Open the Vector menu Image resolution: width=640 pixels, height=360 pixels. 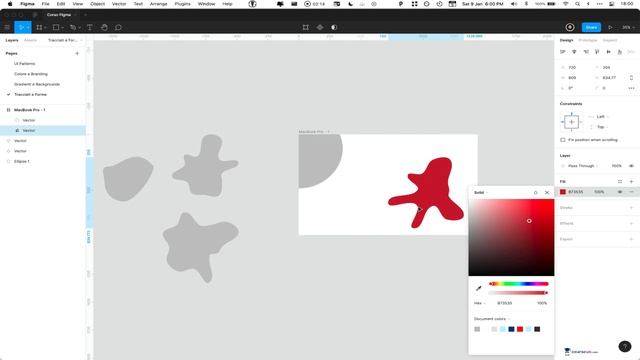[119, 4]
